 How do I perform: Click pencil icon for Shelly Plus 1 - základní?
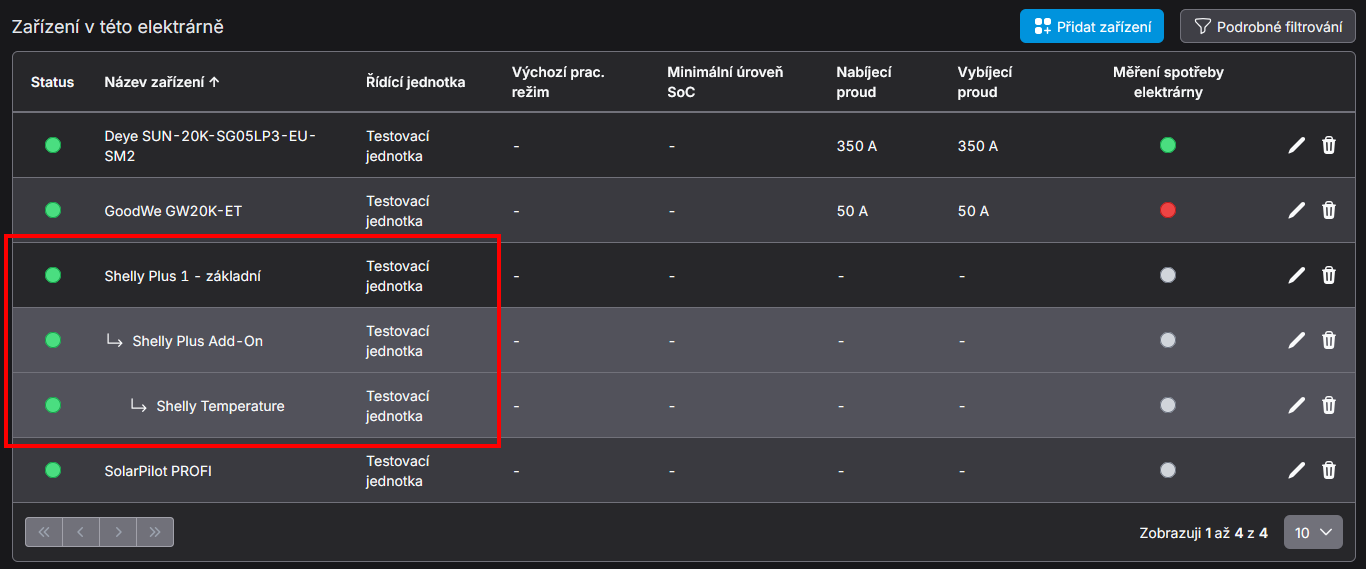(1296, 276)
